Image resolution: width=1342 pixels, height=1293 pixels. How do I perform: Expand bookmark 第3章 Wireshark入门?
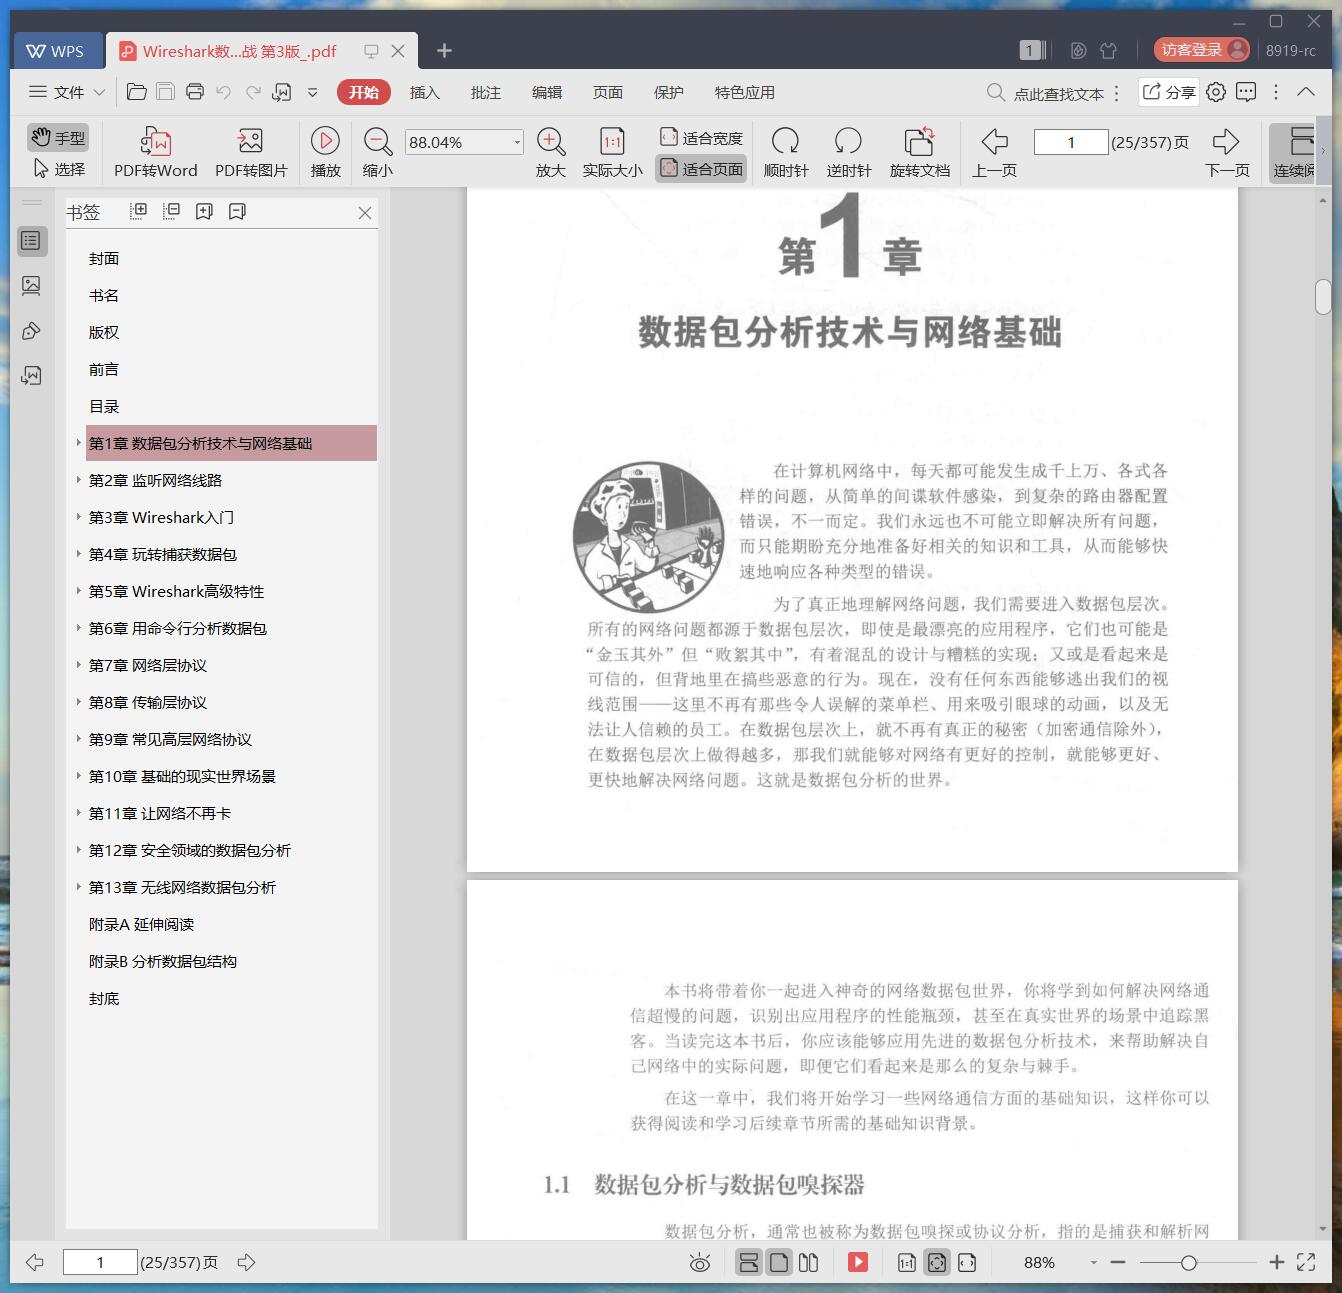pyautogui.click(x=79, y=517)
